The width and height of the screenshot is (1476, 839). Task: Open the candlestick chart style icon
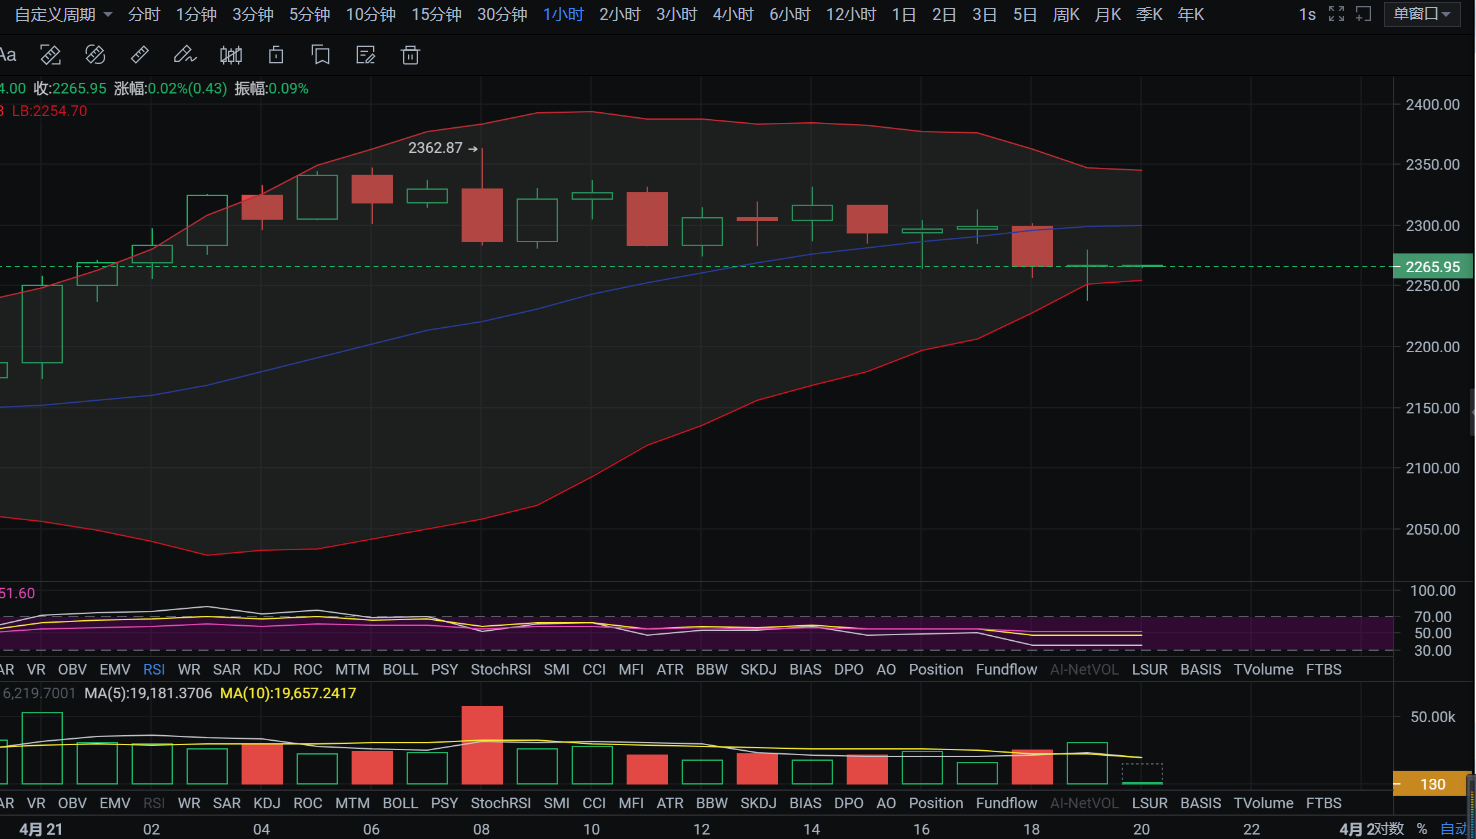pyautogui.click(x=231, y=55)
